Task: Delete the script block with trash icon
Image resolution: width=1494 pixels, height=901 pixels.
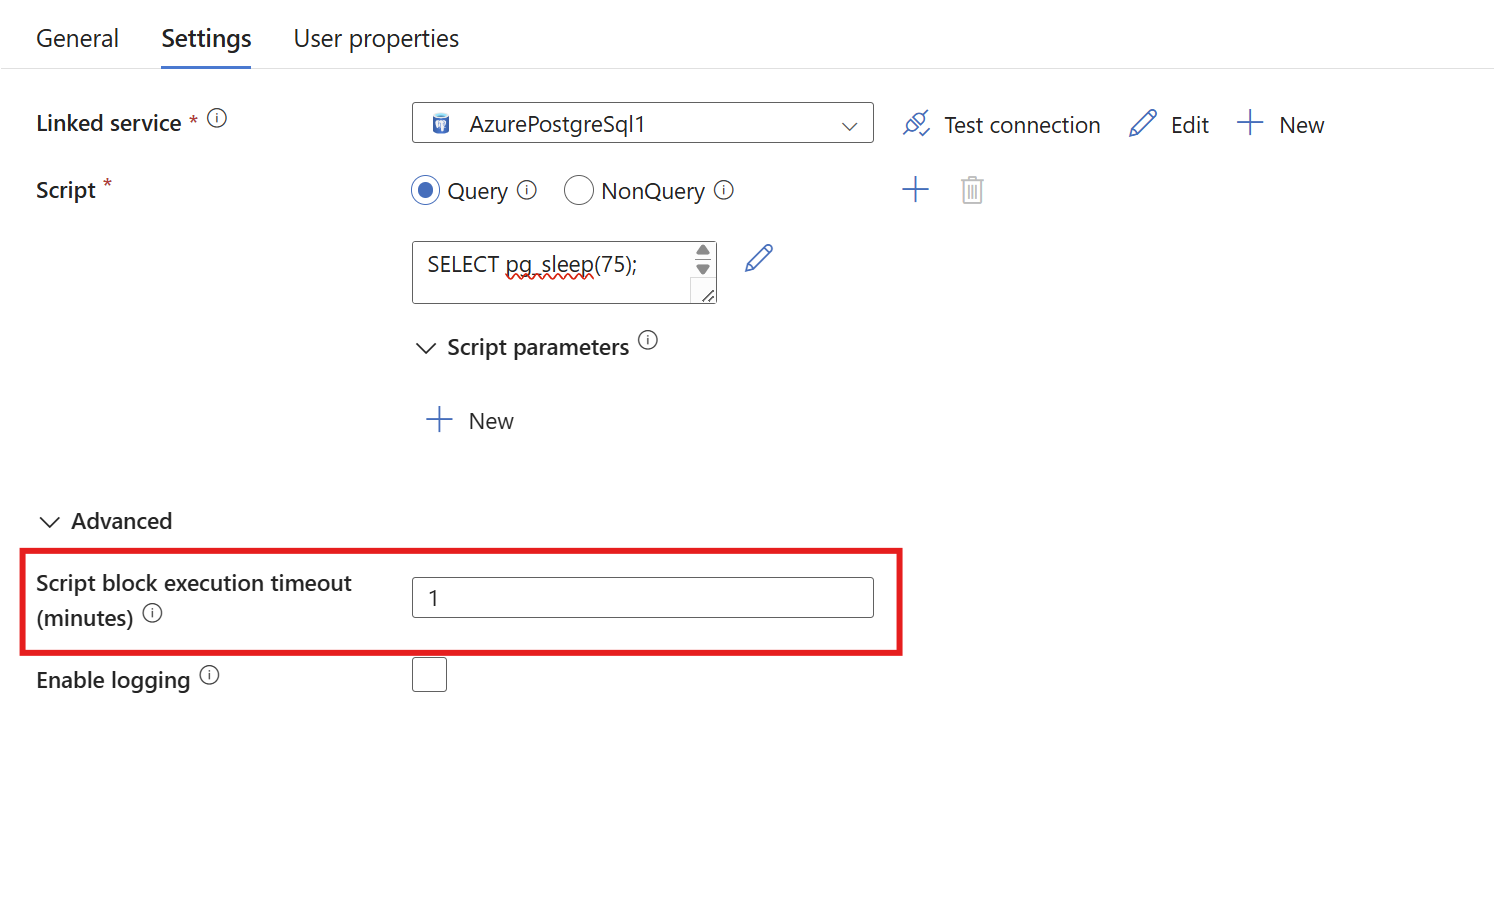Action: click(x=972, y=190)
